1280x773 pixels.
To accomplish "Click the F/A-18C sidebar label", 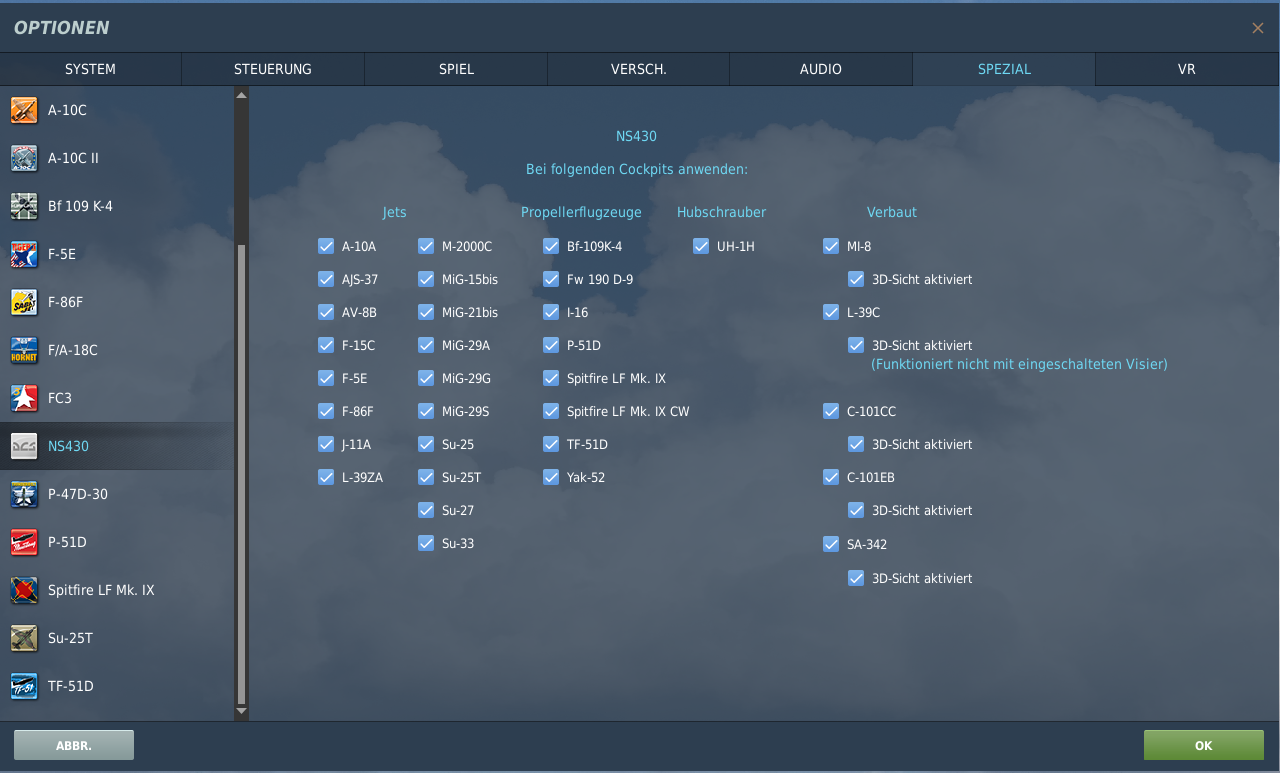I will 73,350.
